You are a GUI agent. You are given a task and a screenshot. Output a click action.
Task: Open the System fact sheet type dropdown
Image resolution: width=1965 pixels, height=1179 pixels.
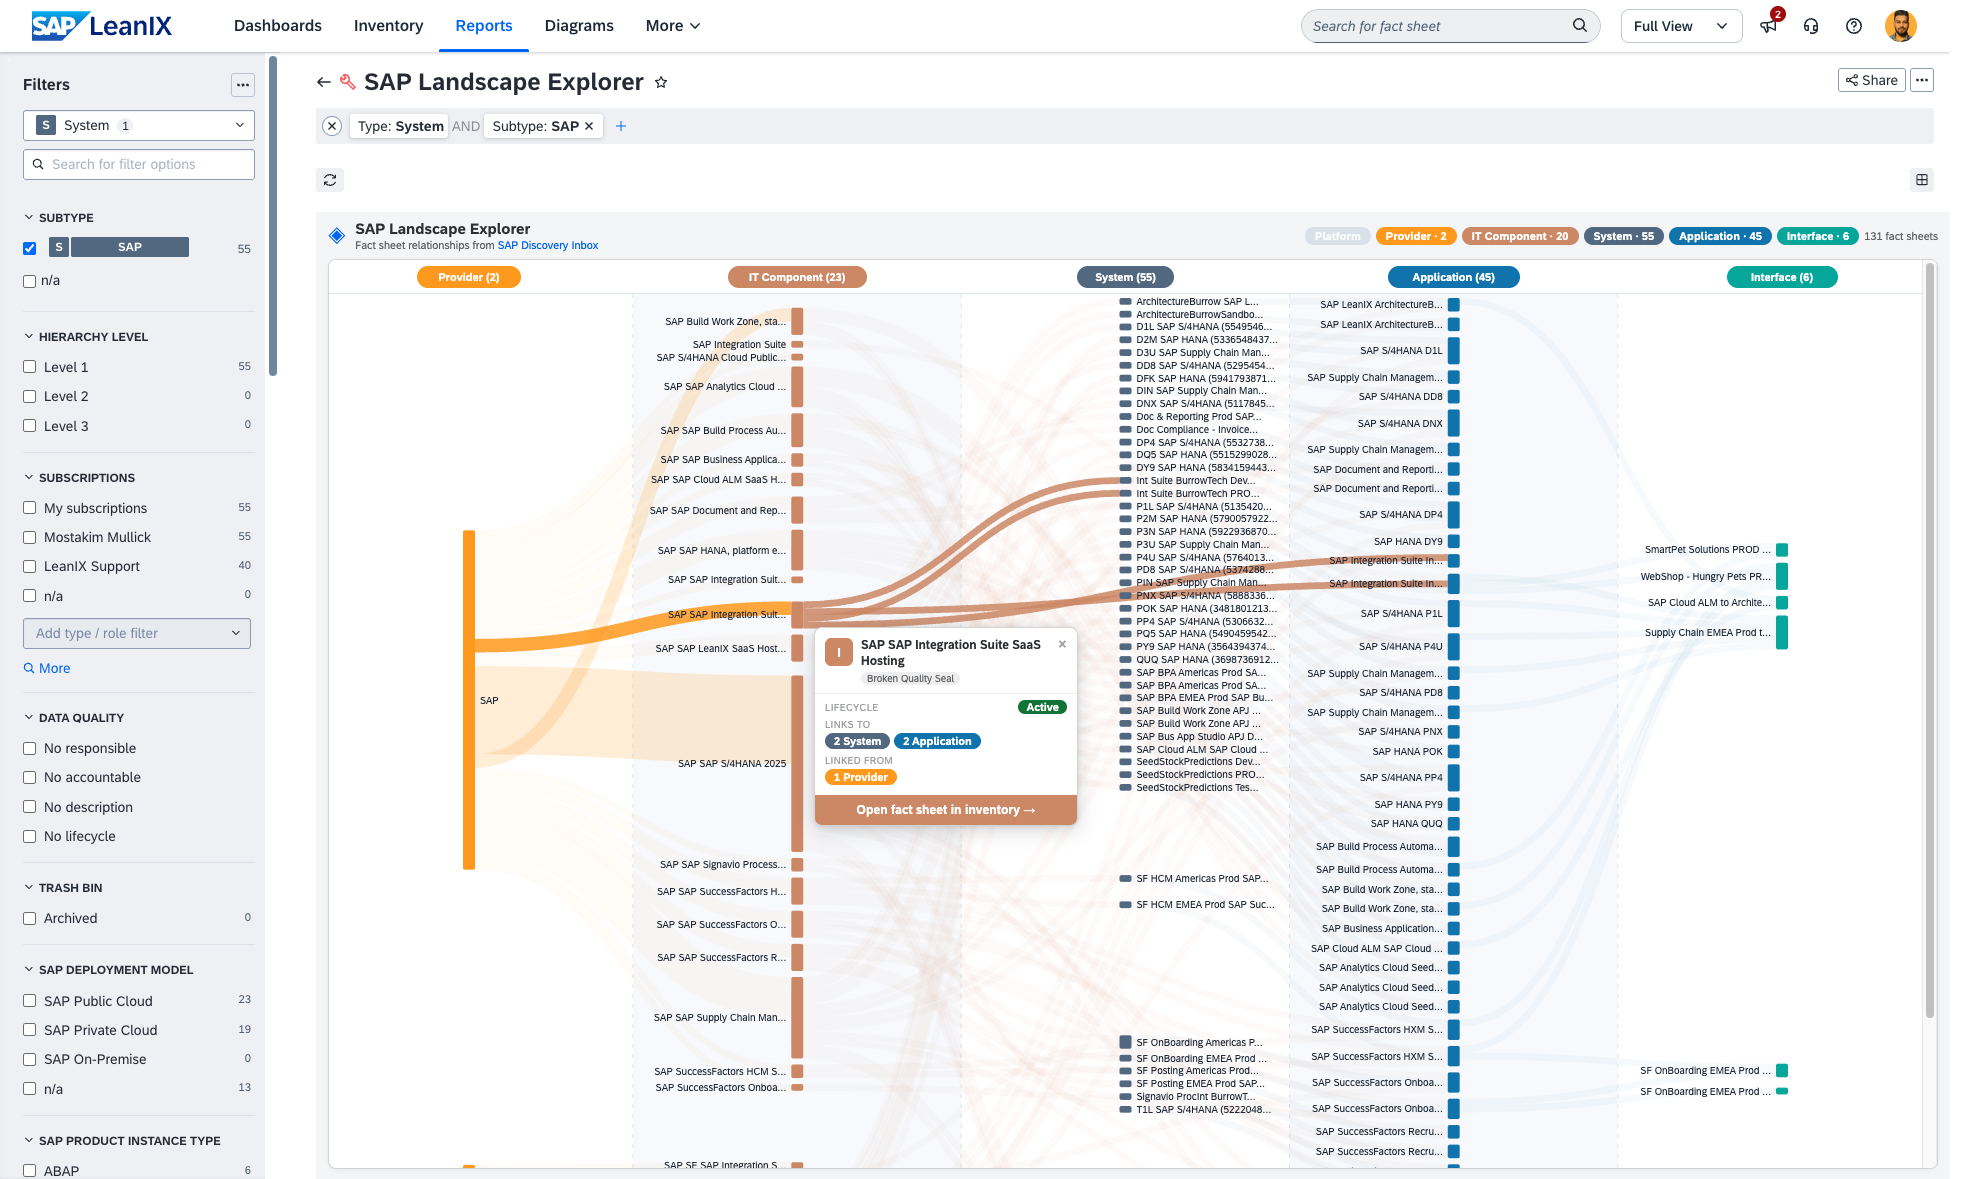[x=139, y=125]
